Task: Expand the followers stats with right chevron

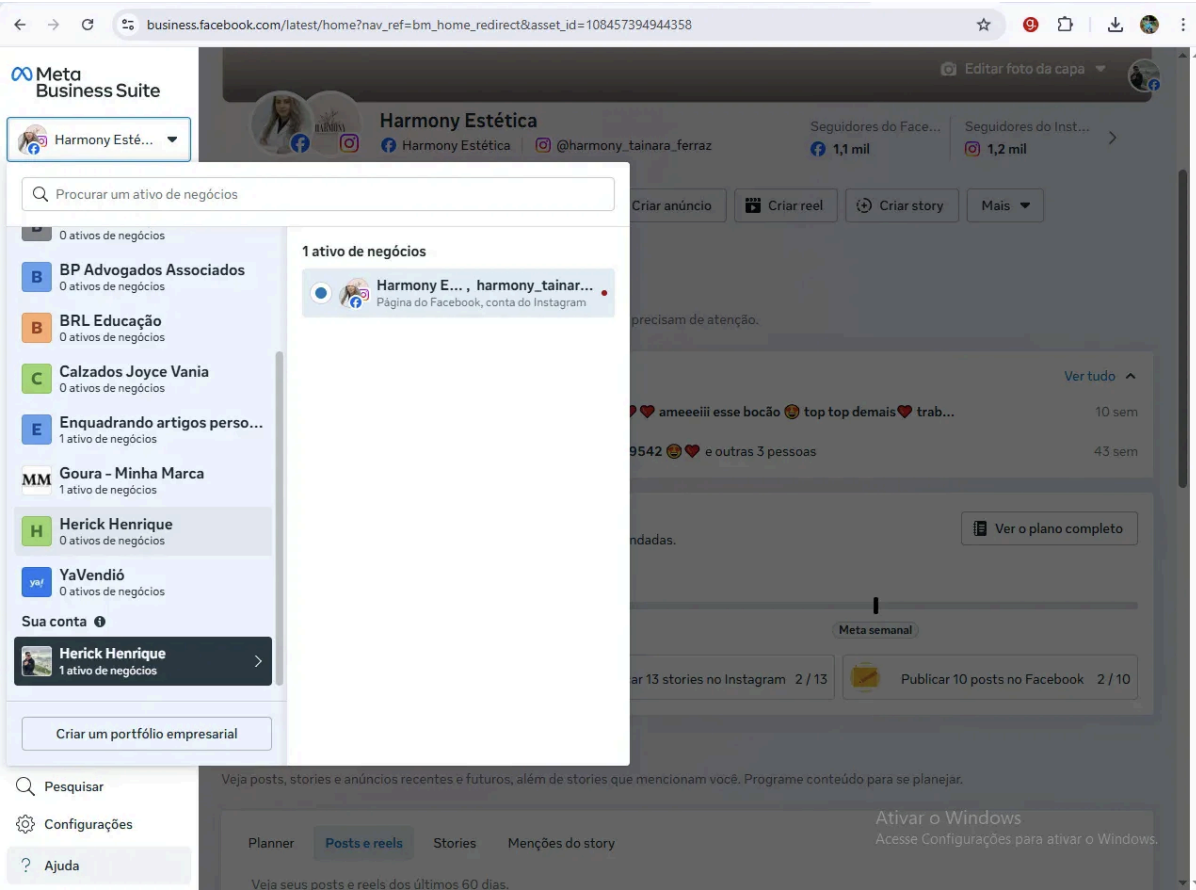Action: pos(1112,138)
